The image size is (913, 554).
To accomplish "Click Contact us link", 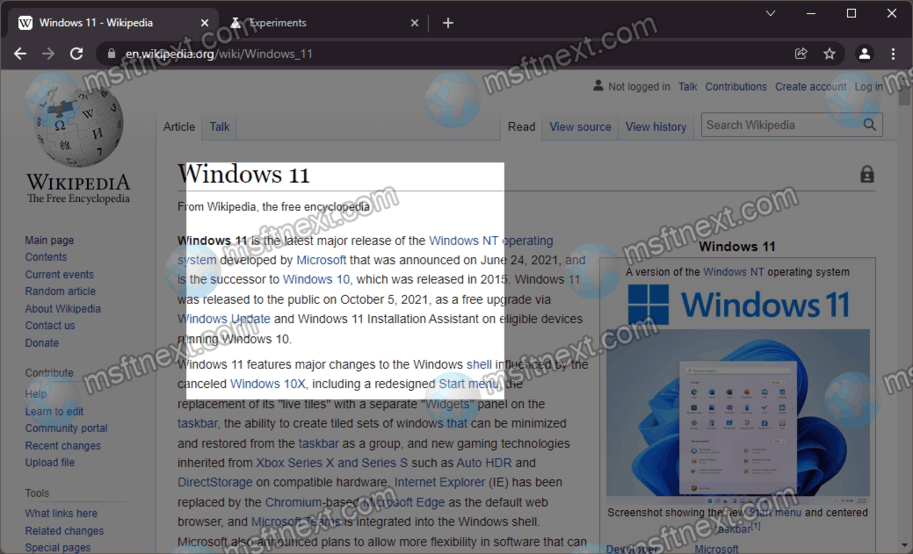I will [x=50, y=326].
